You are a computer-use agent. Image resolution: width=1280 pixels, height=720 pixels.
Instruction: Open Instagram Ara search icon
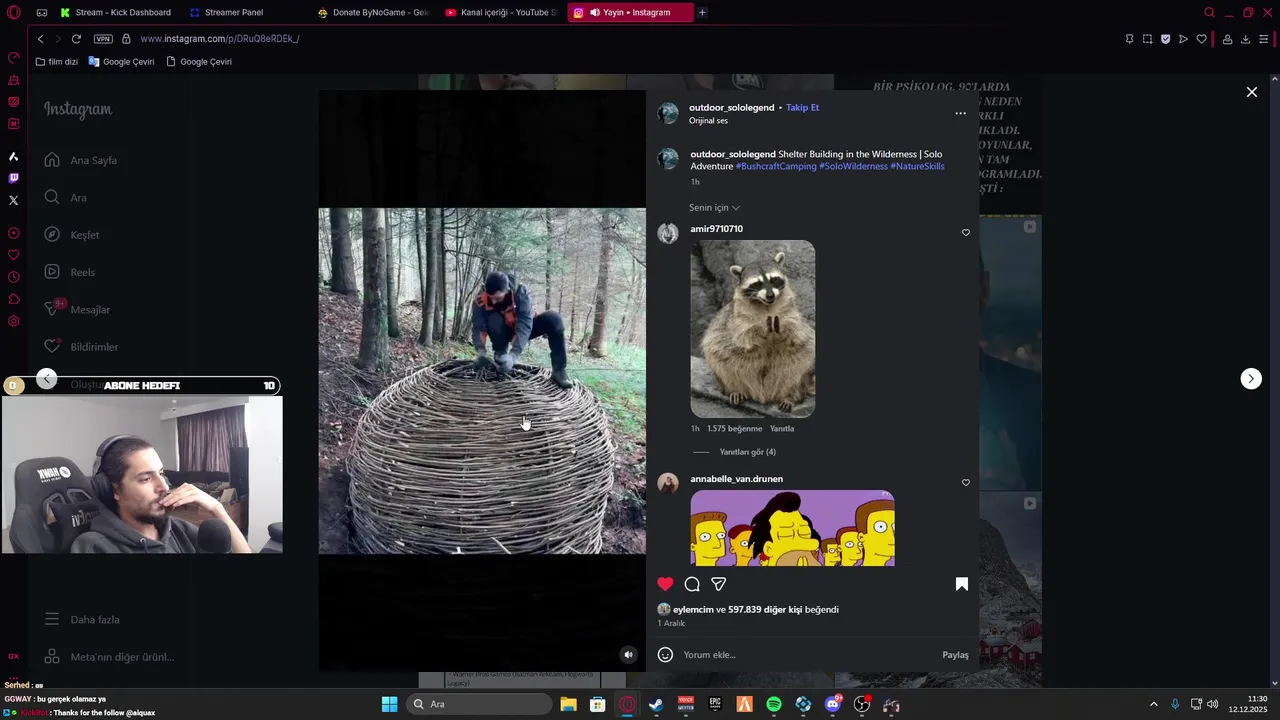tap(52, 197)
